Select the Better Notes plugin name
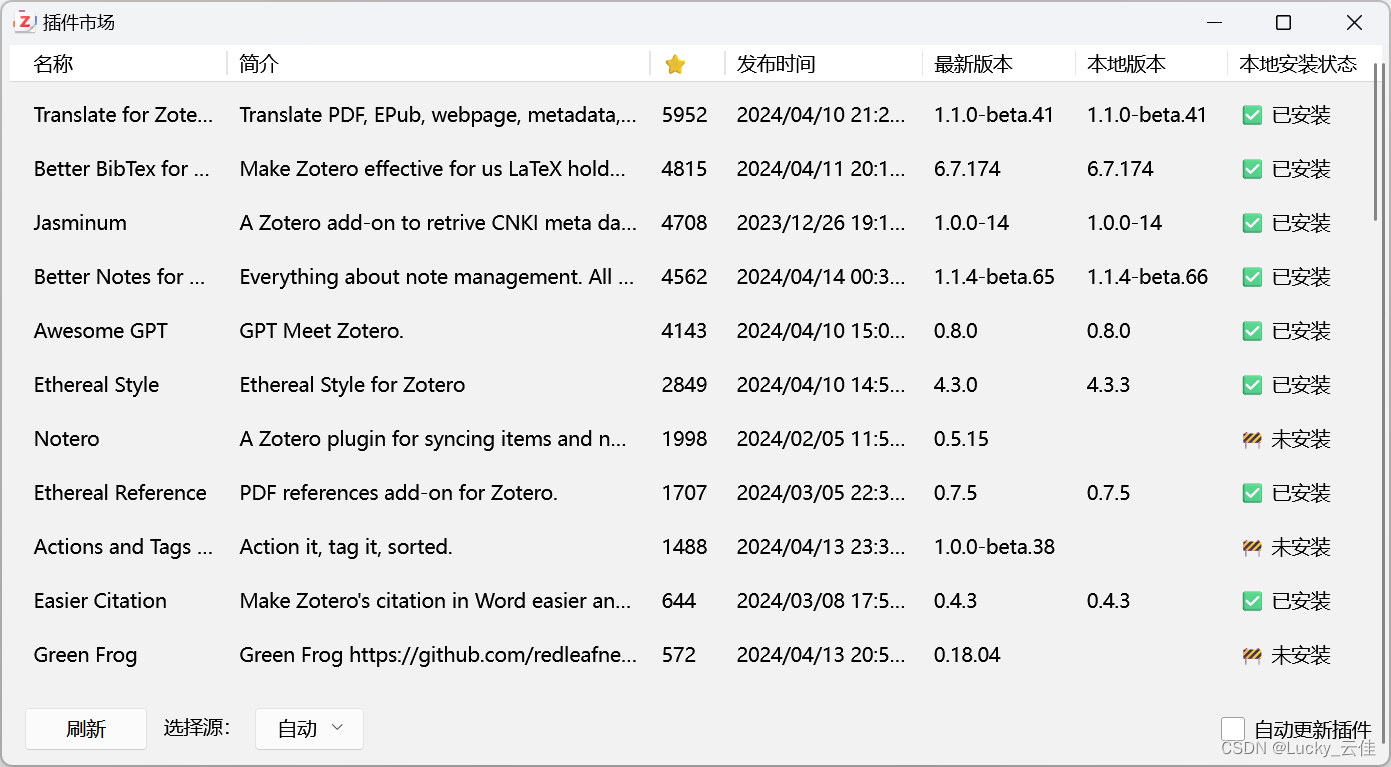 click(119, 277)
